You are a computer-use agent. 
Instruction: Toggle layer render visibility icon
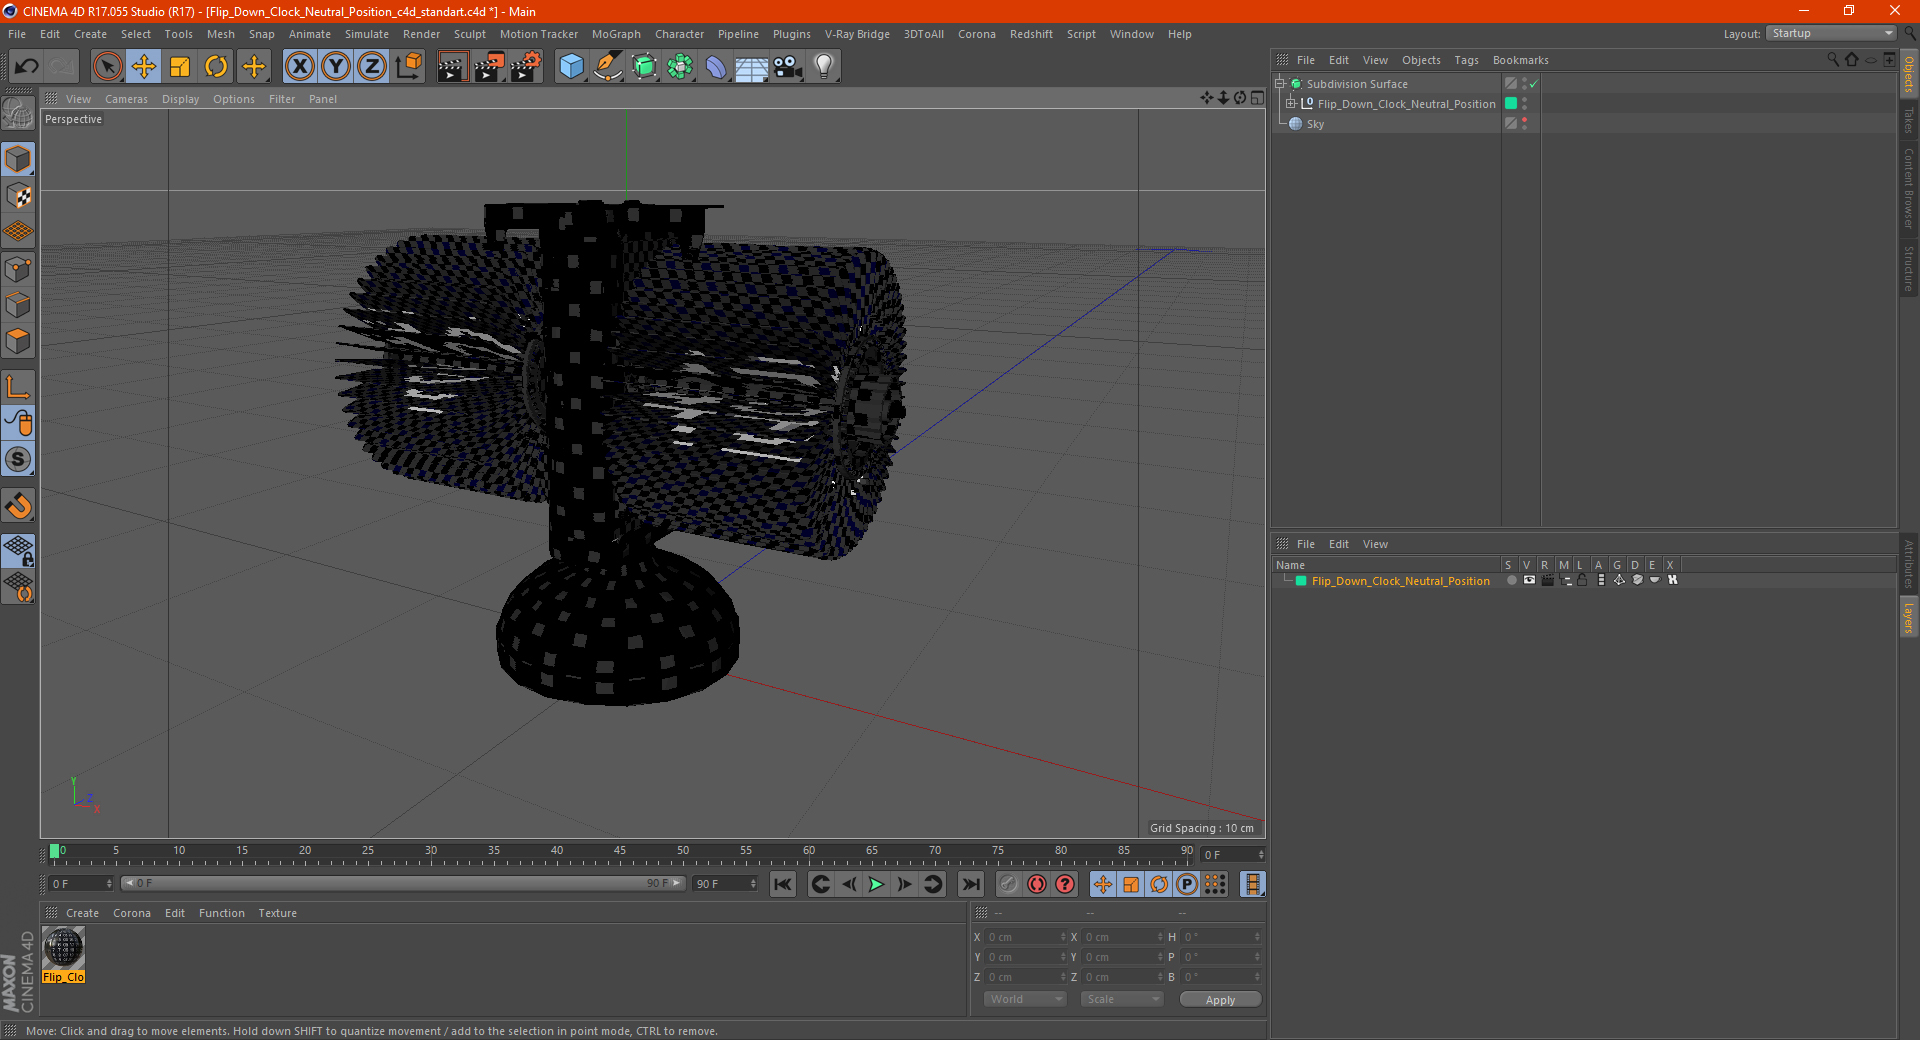pyautogui.click(x=1547, y=580)
